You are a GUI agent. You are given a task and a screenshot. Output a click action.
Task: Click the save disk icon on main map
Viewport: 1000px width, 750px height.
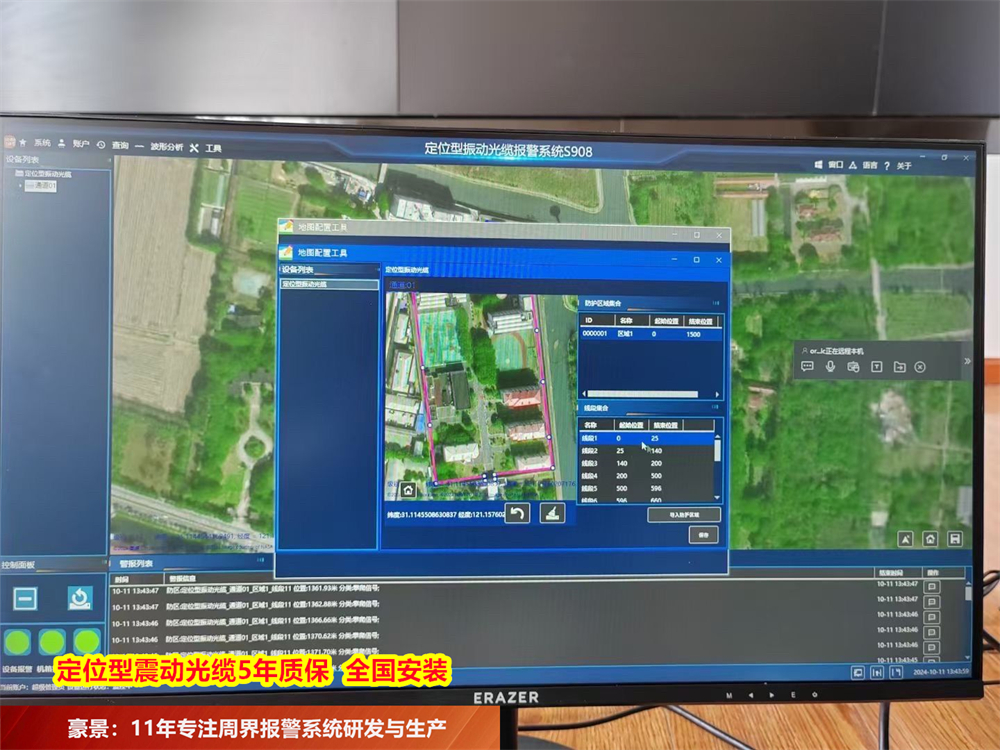954,538
